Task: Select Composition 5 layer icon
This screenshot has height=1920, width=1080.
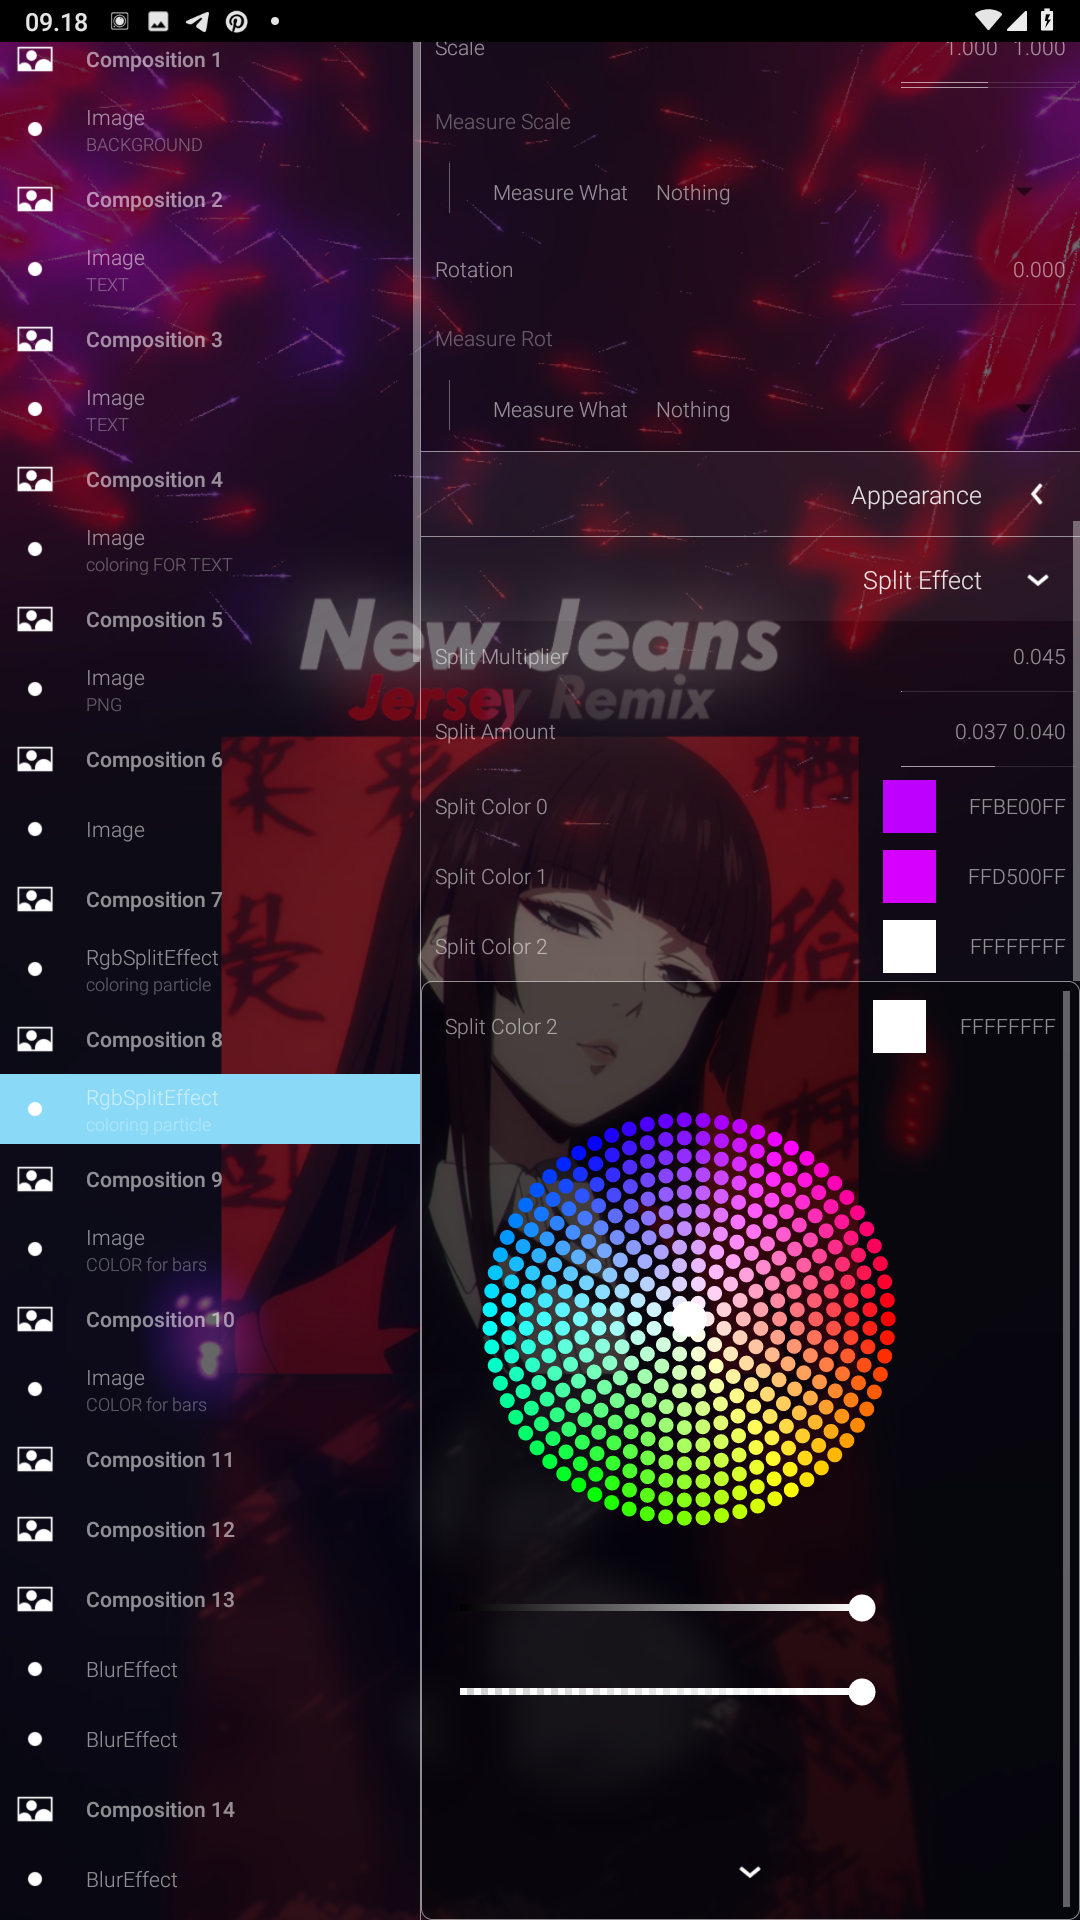Action: (35, 620)
